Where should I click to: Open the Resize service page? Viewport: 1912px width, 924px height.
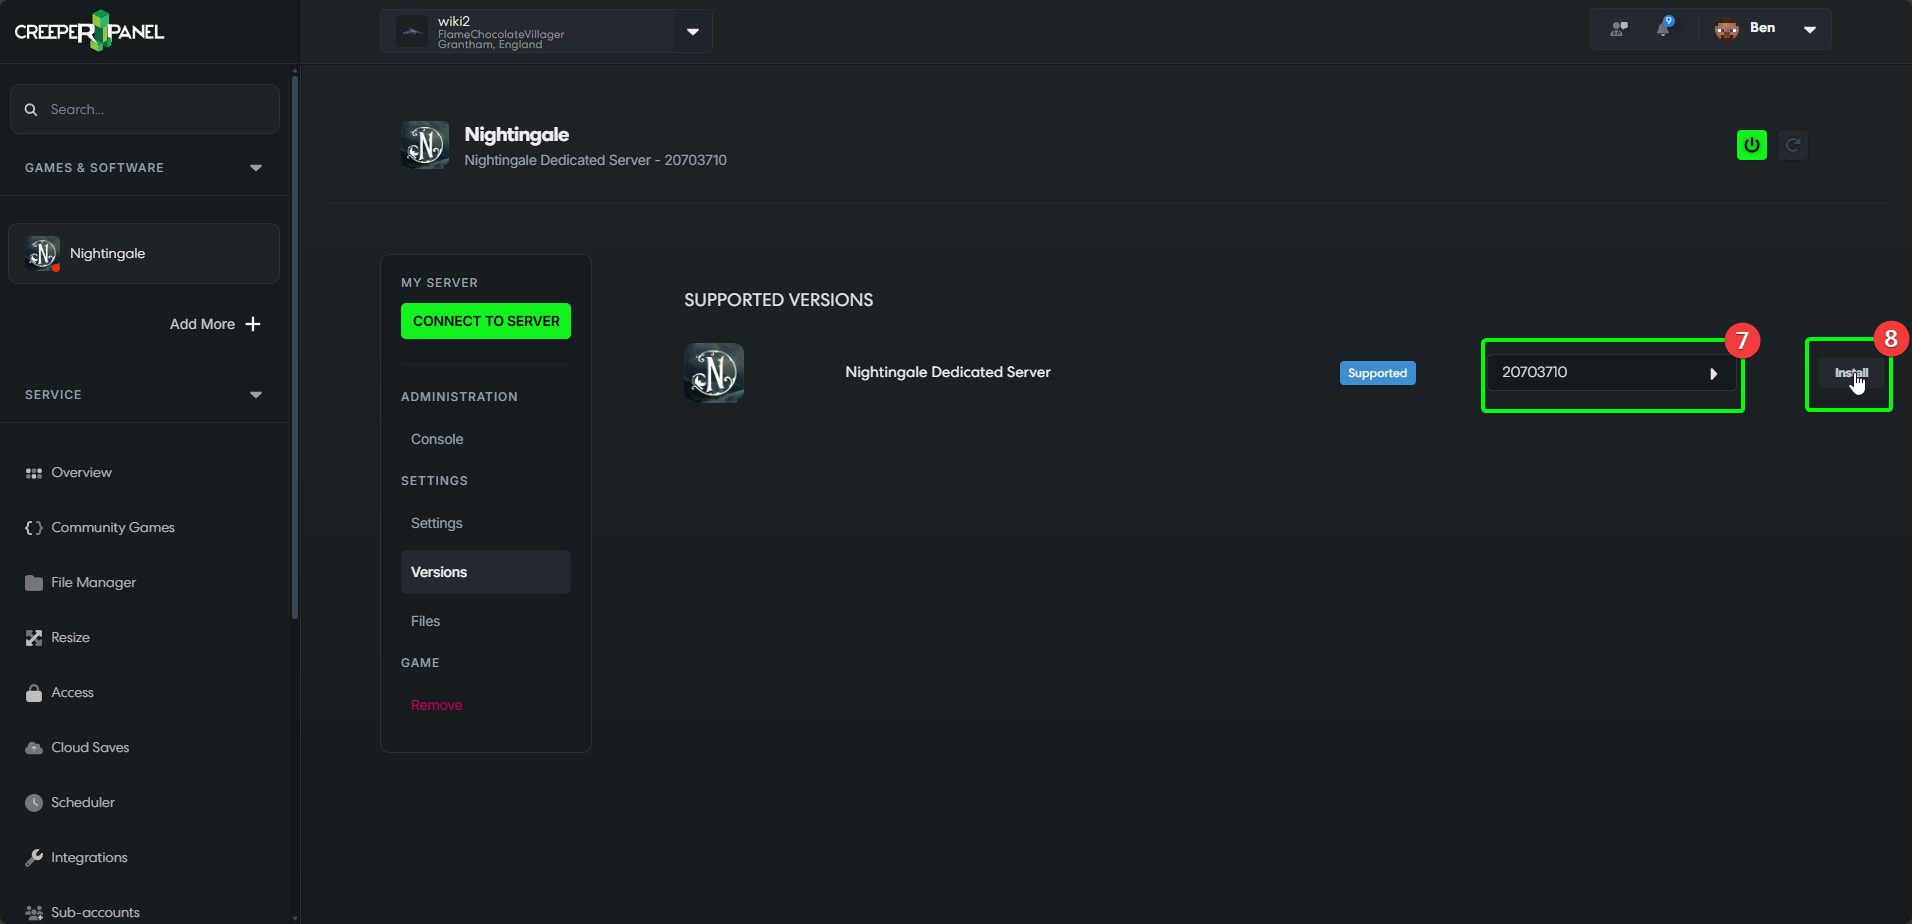click(70, 637)
